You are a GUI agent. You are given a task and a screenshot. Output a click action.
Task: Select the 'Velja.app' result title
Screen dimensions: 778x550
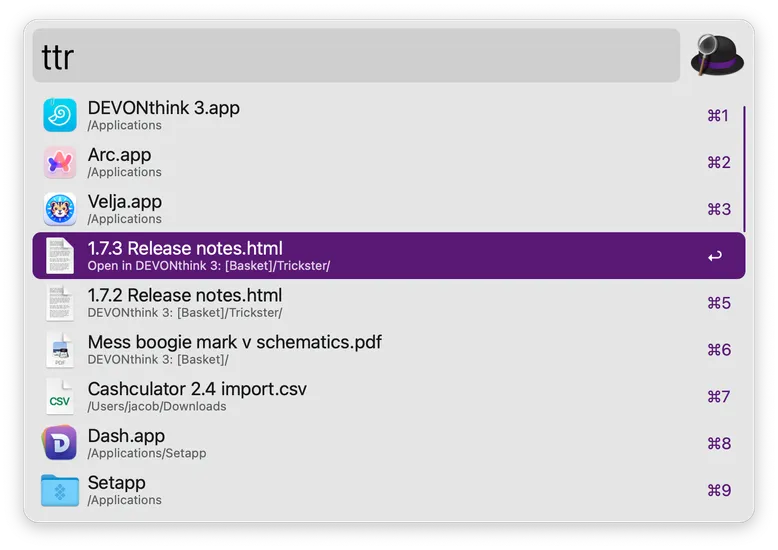[125, 202]
